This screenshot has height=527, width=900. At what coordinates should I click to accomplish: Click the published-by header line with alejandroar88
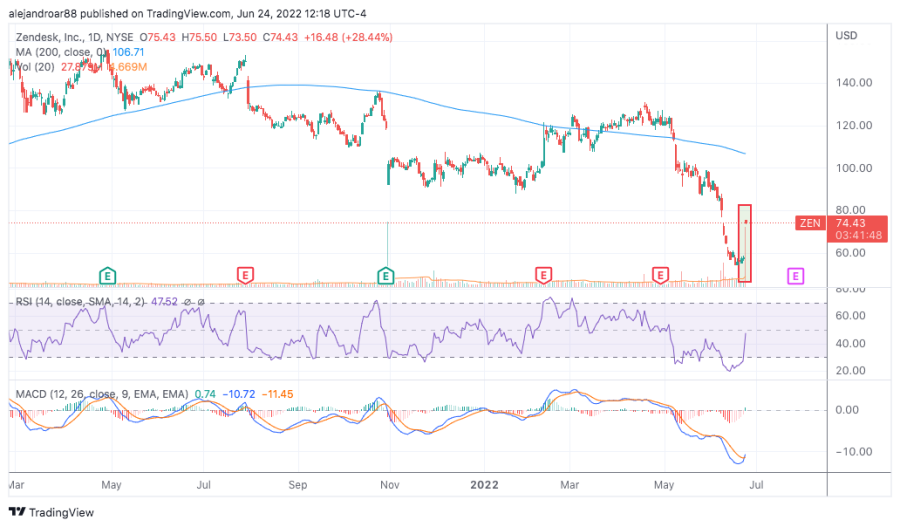tap(187, 13)
